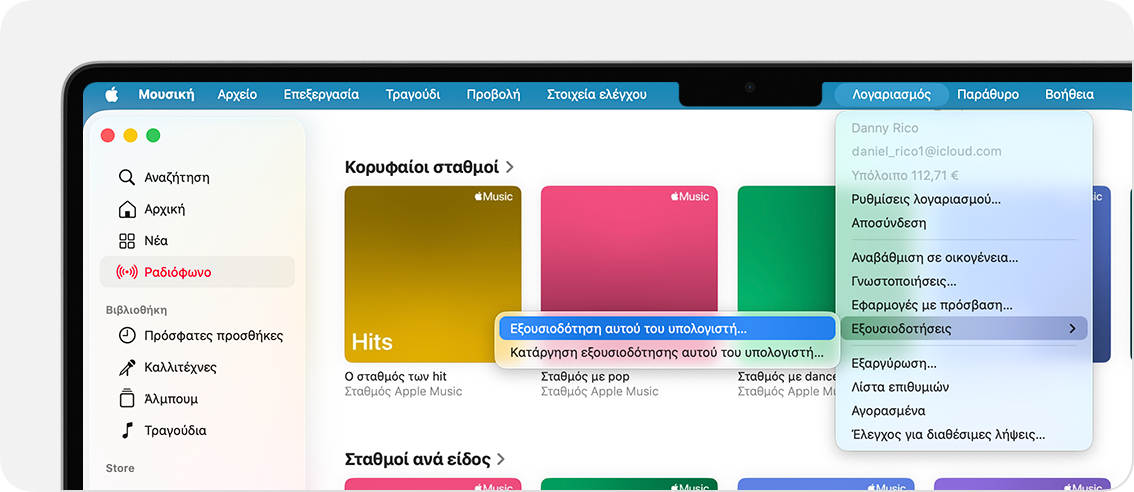
Task: Open the Apple menu logo
Action: 111,94
